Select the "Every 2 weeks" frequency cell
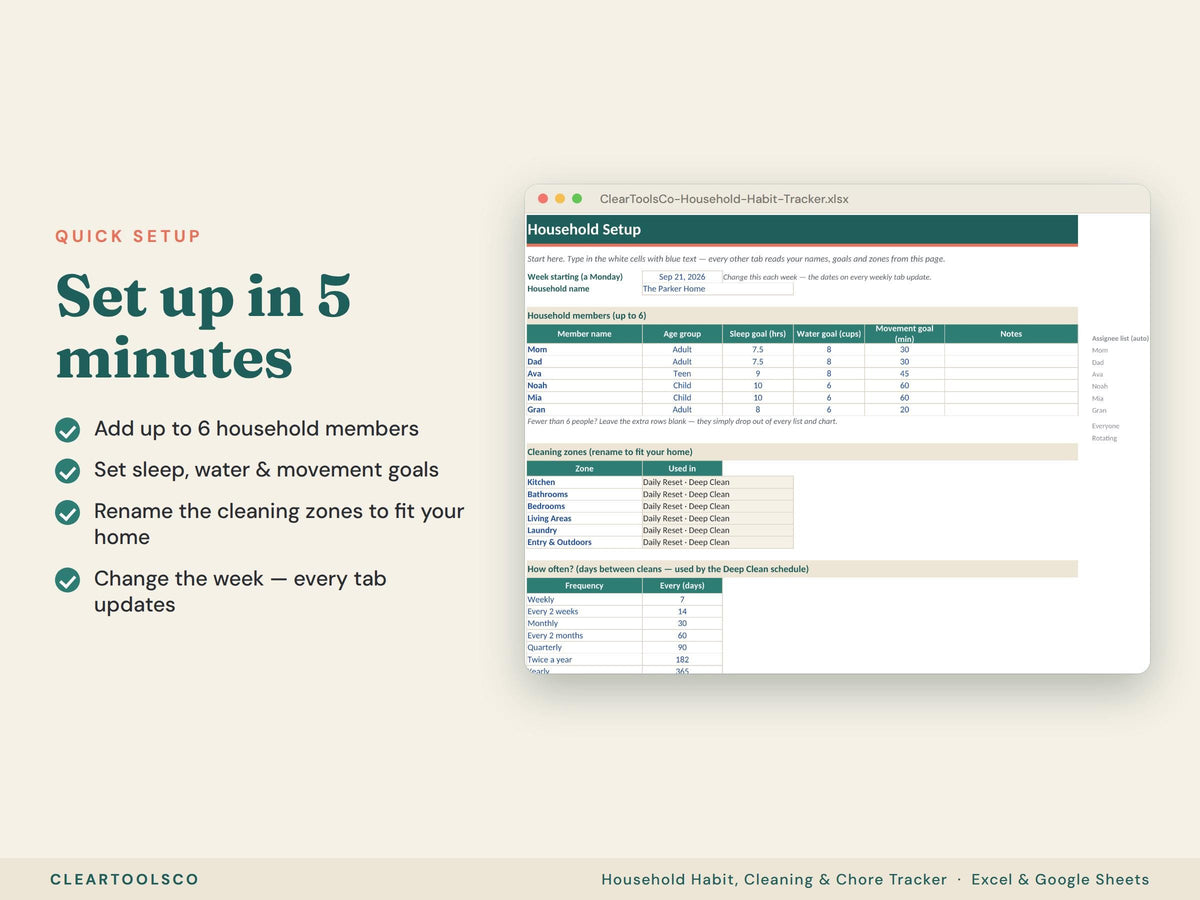This screenshot has height=900, width=1200. point(584,612)
